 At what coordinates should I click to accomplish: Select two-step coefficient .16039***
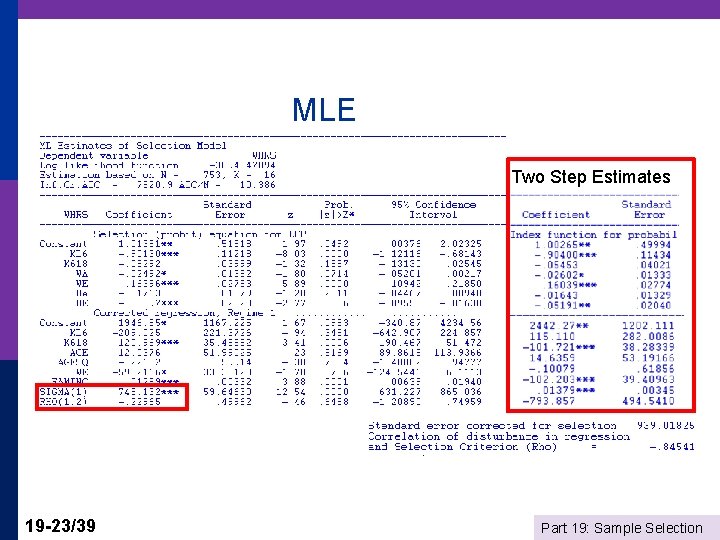tap(572, 285)
